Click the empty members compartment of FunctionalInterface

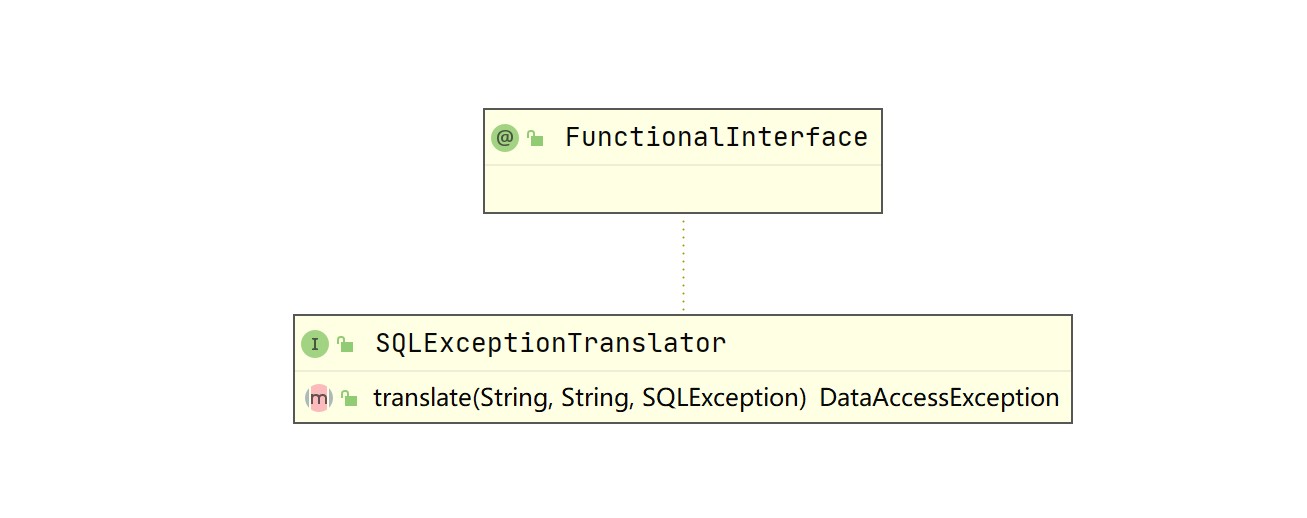pos(682,189)
